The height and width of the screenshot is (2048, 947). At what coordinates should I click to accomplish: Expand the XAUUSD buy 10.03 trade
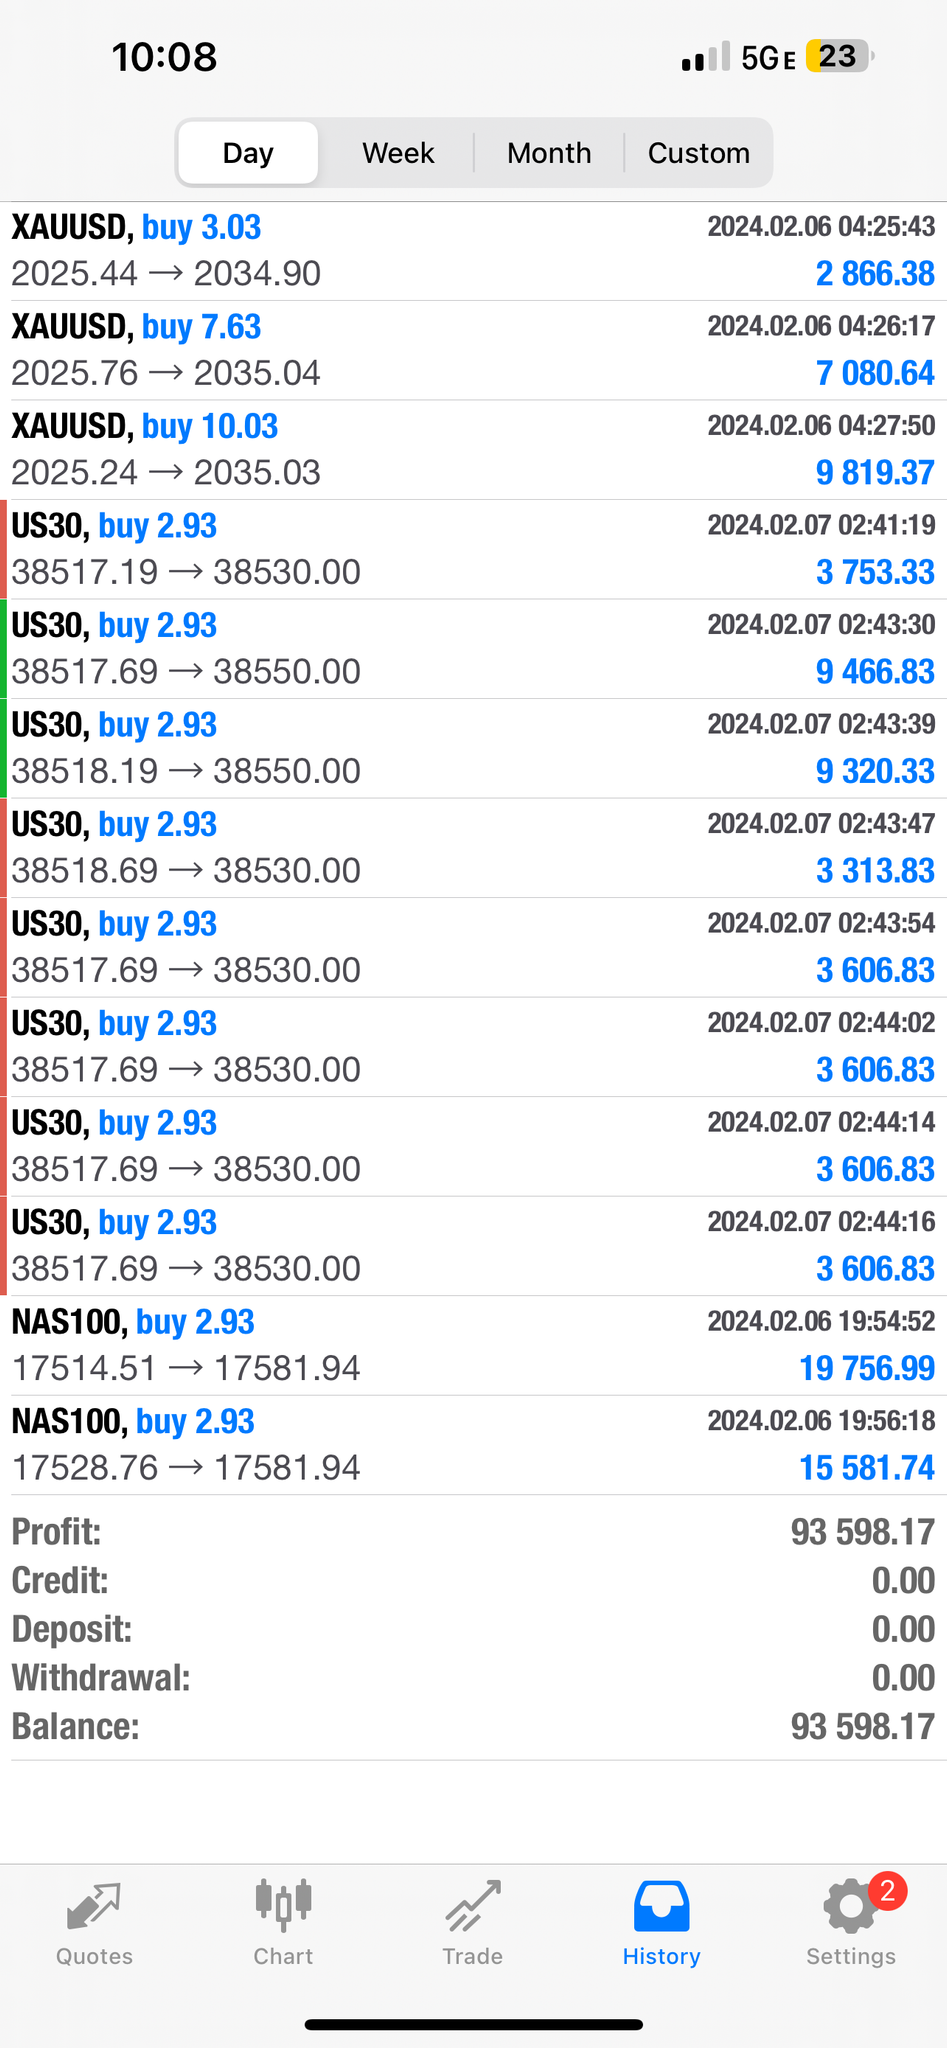pyautogui.click(x=473, y=450)
